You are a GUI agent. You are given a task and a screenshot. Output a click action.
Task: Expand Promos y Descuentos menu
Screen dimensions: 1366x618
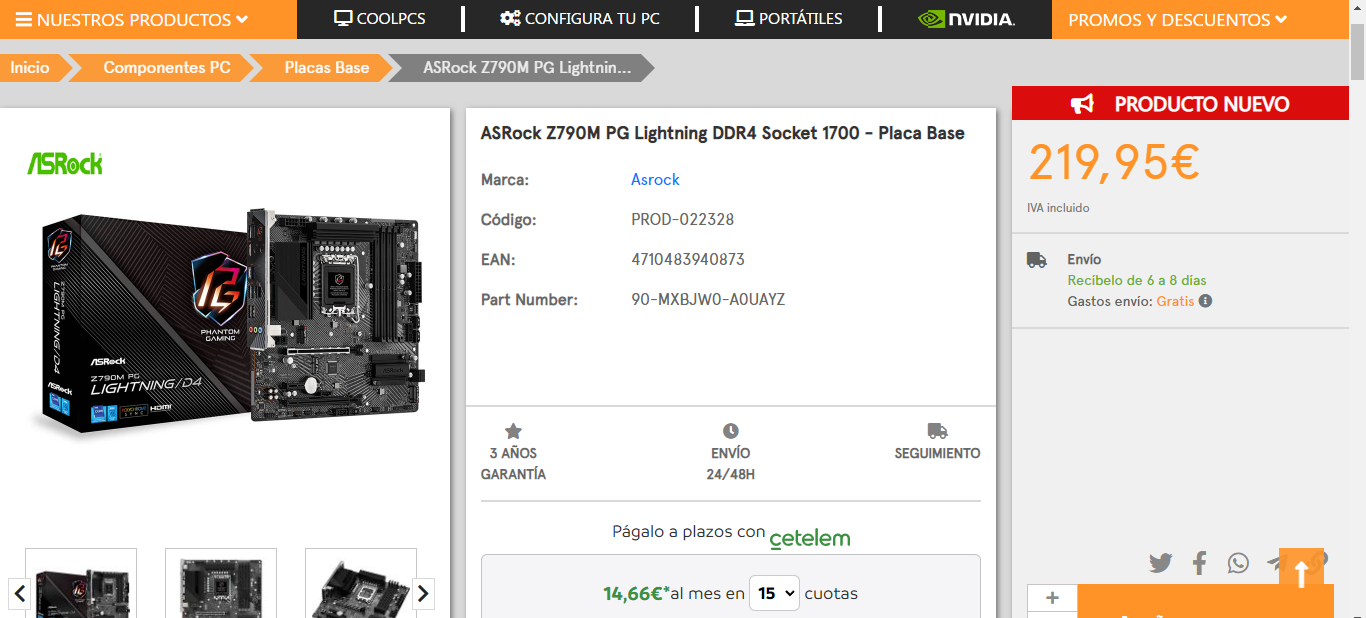click(1177, 20)
